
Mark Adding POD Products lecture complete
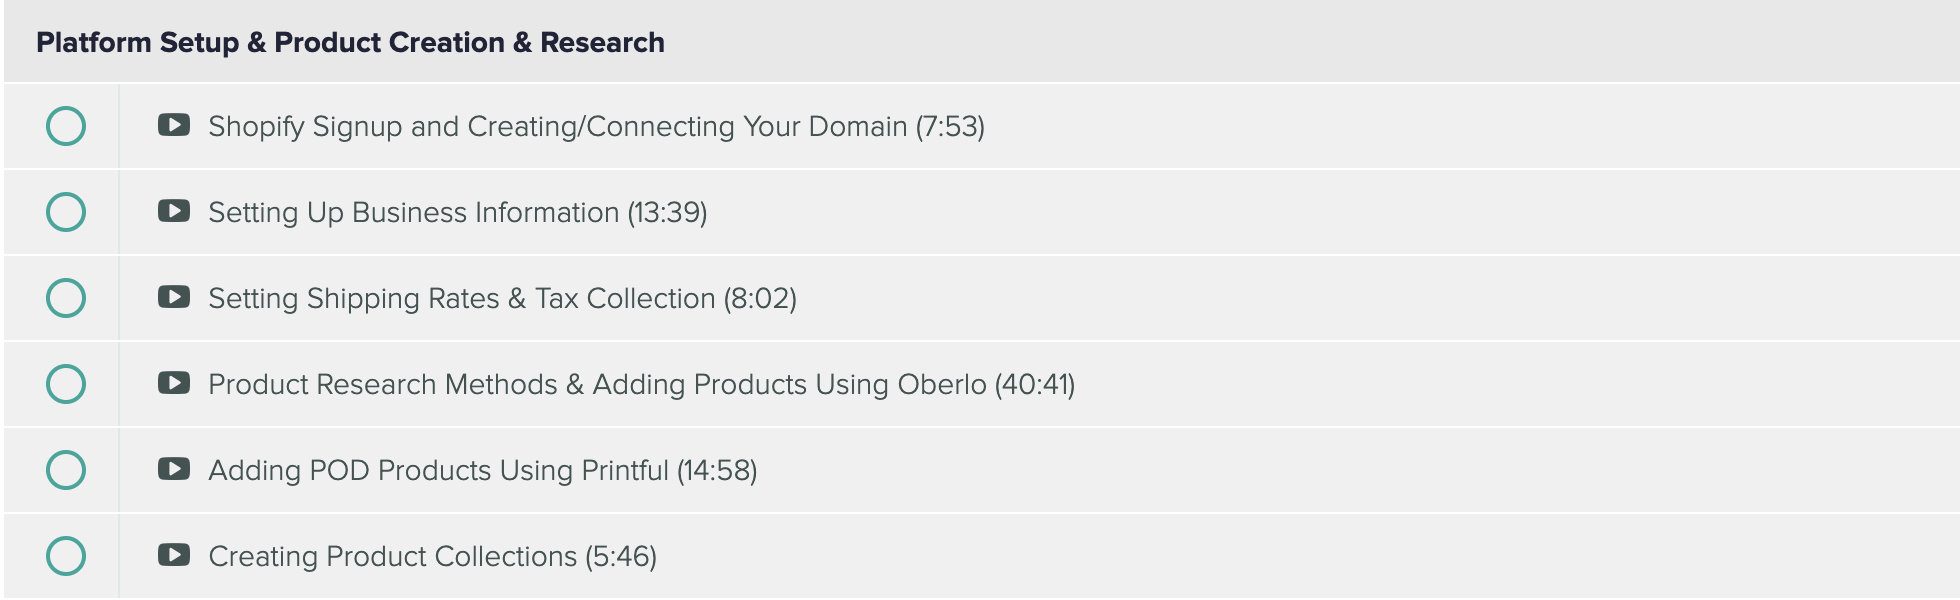66,470
